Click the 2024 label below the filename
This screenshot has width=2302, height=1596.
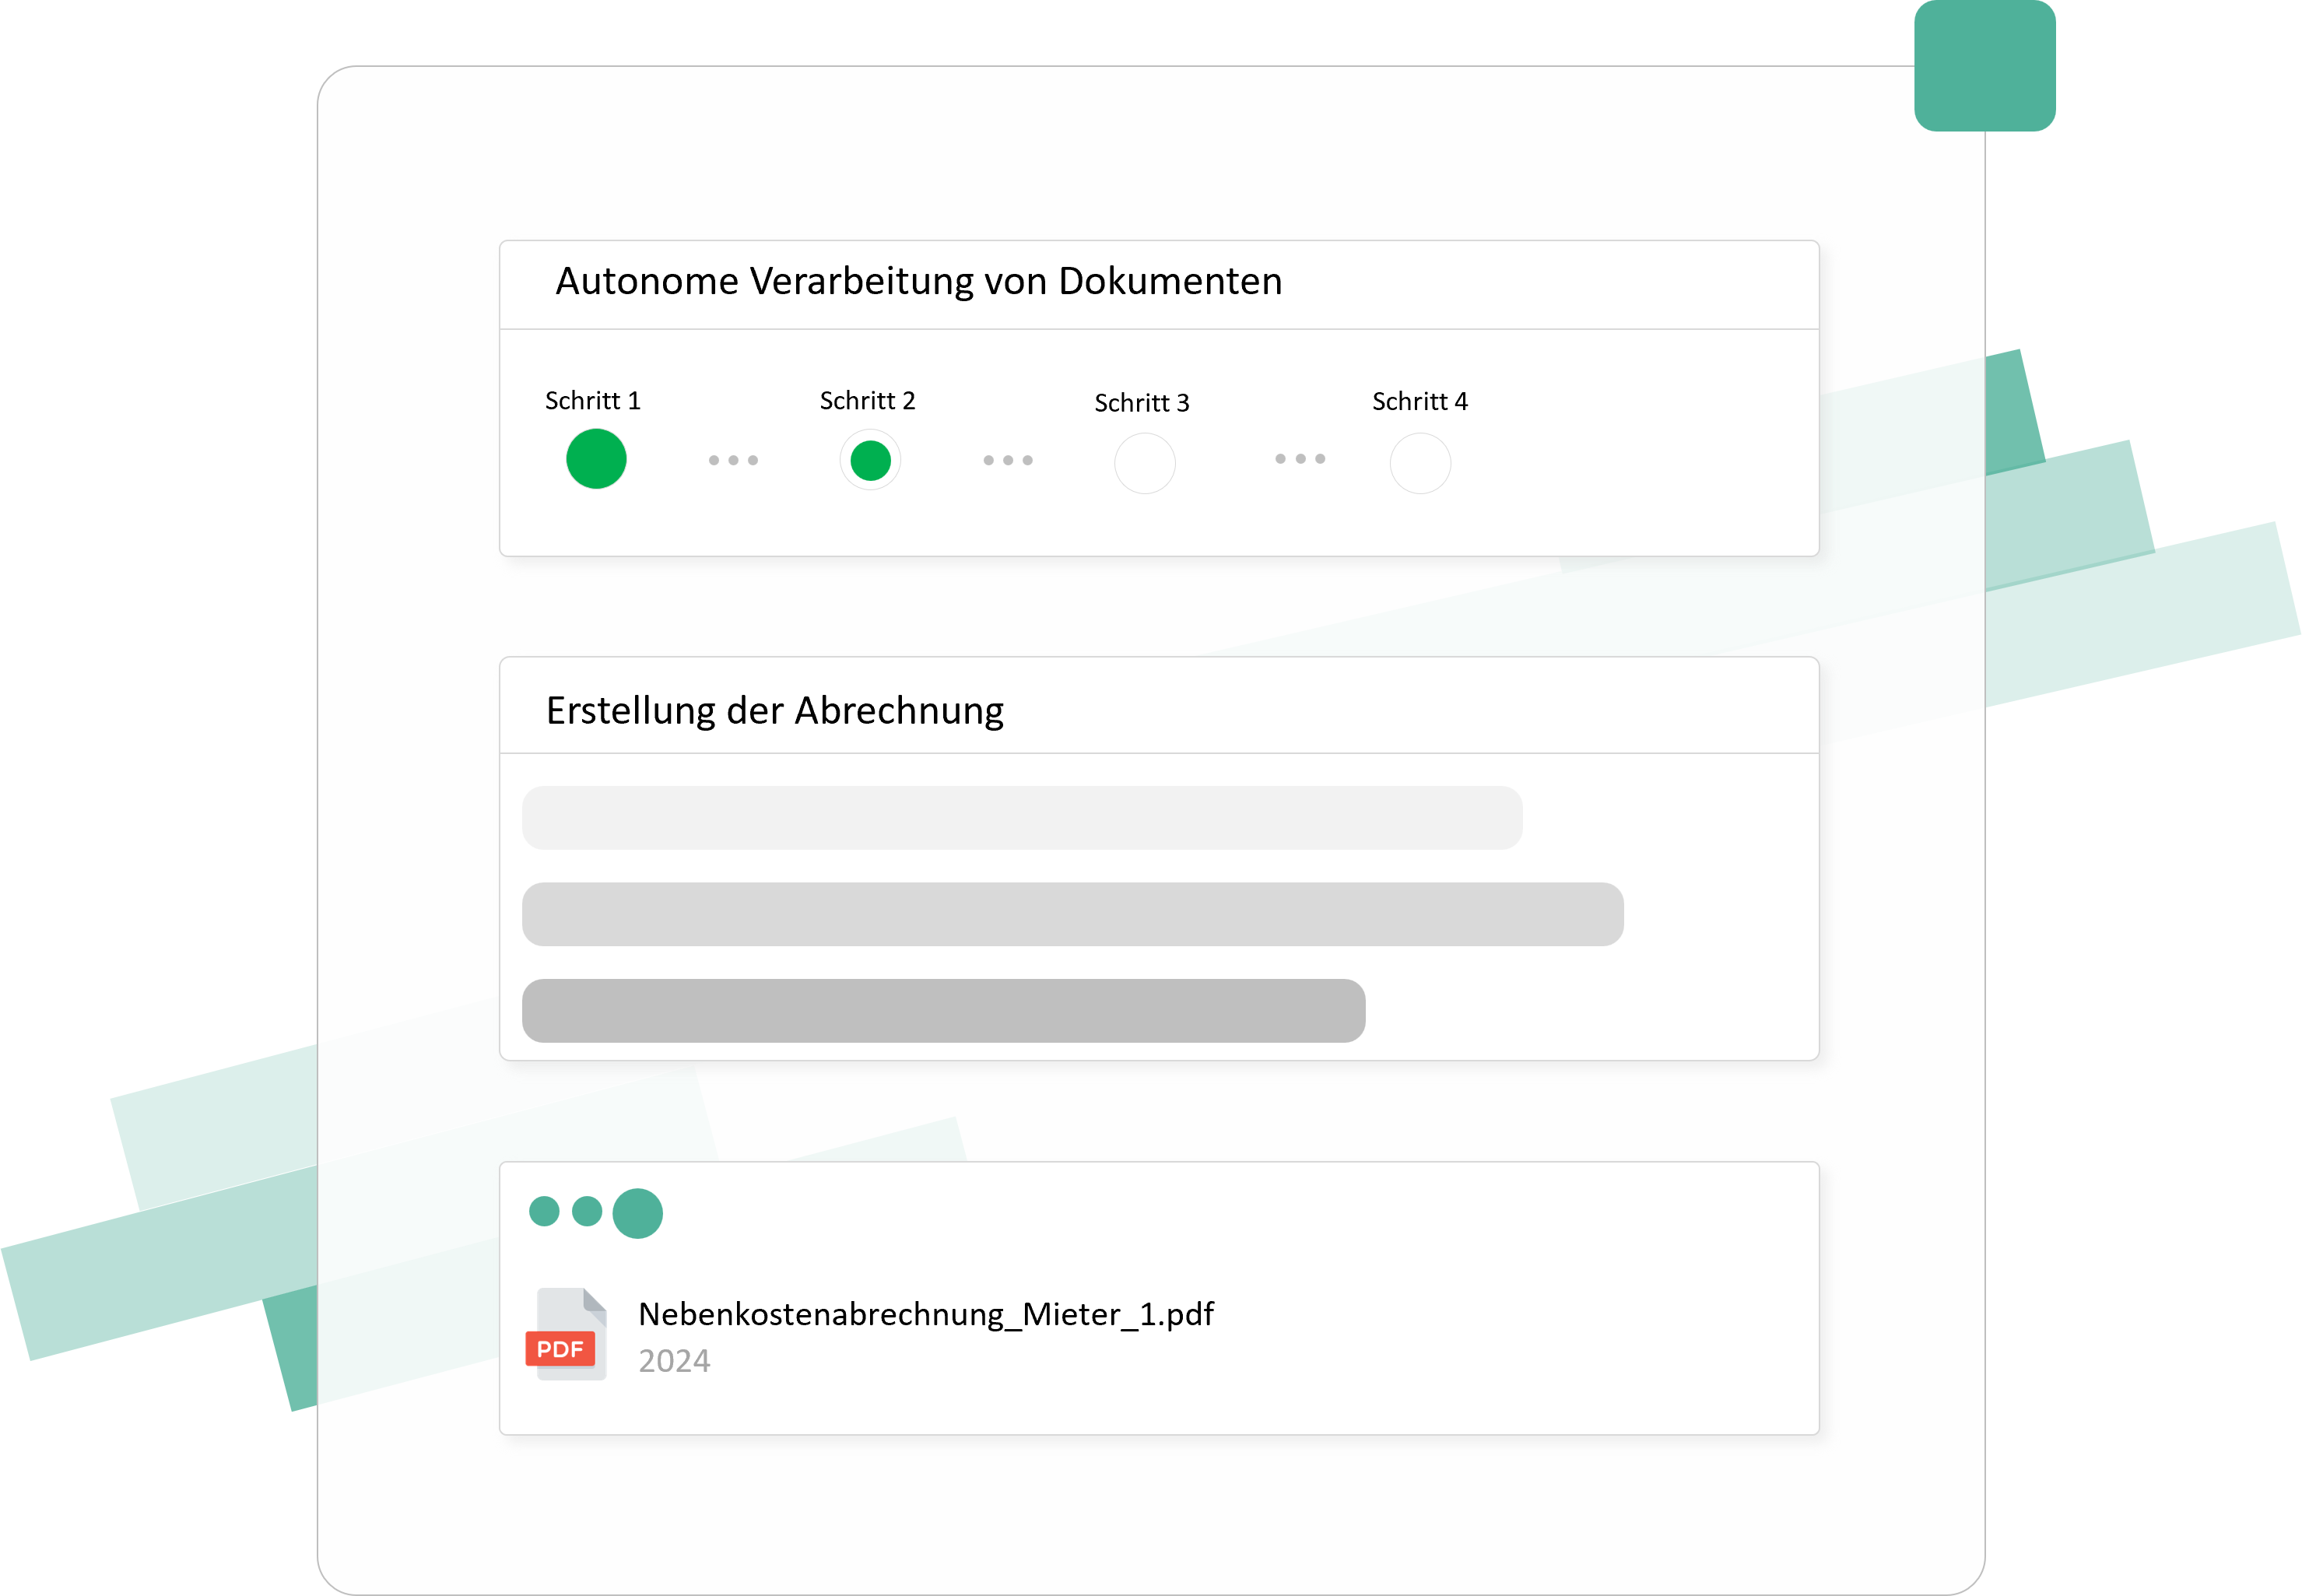click(x=674, y=1361)
